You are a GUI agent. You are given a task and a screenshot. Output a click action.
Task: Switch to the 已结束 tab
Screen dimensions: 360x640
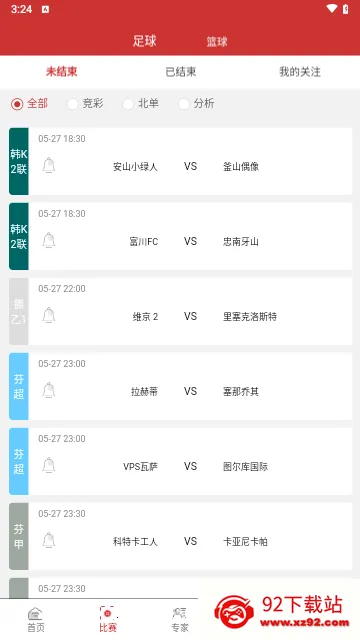point(180,72)
